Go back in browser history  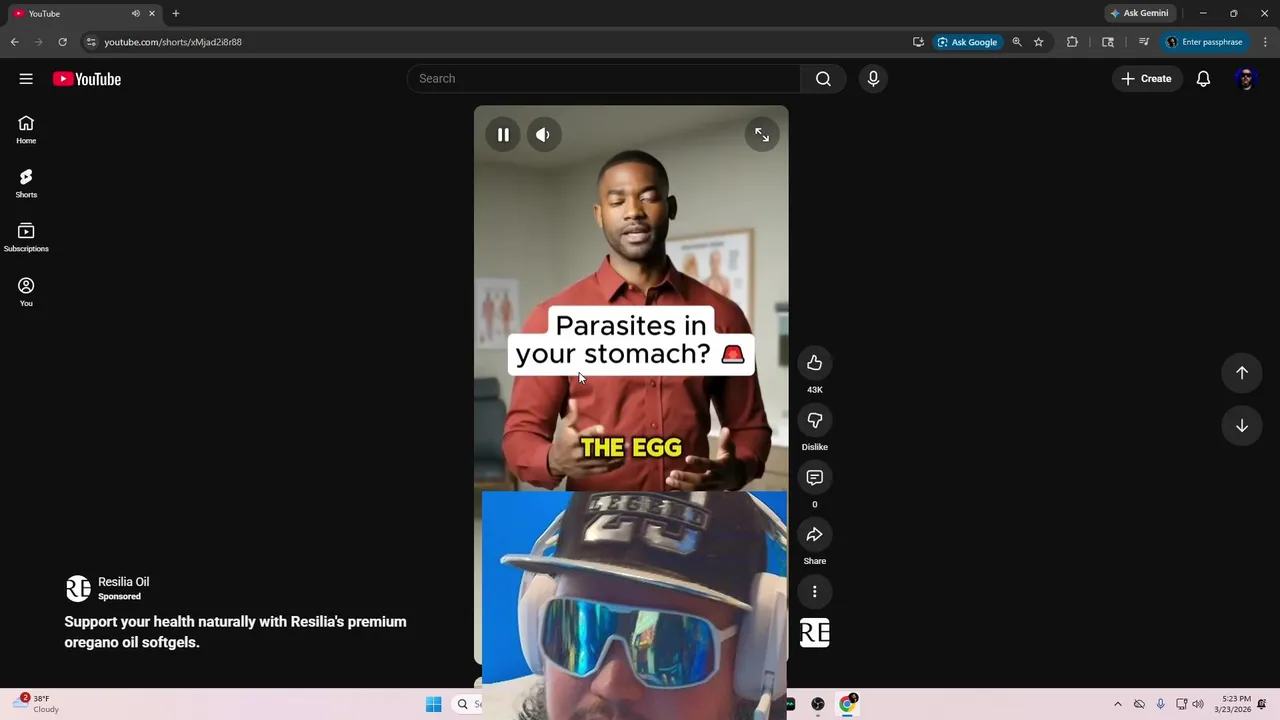click(14, 42)
